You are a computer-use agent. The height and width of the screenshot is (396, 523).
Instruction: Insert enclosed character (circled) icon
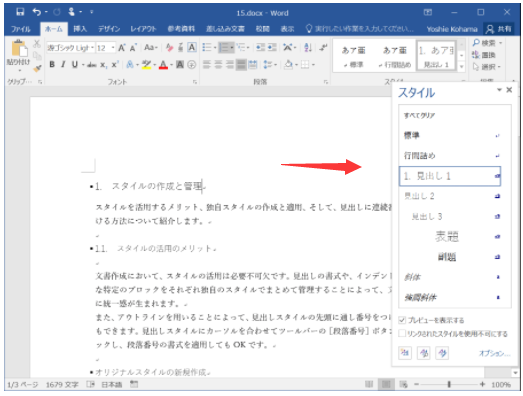(191, 65)
